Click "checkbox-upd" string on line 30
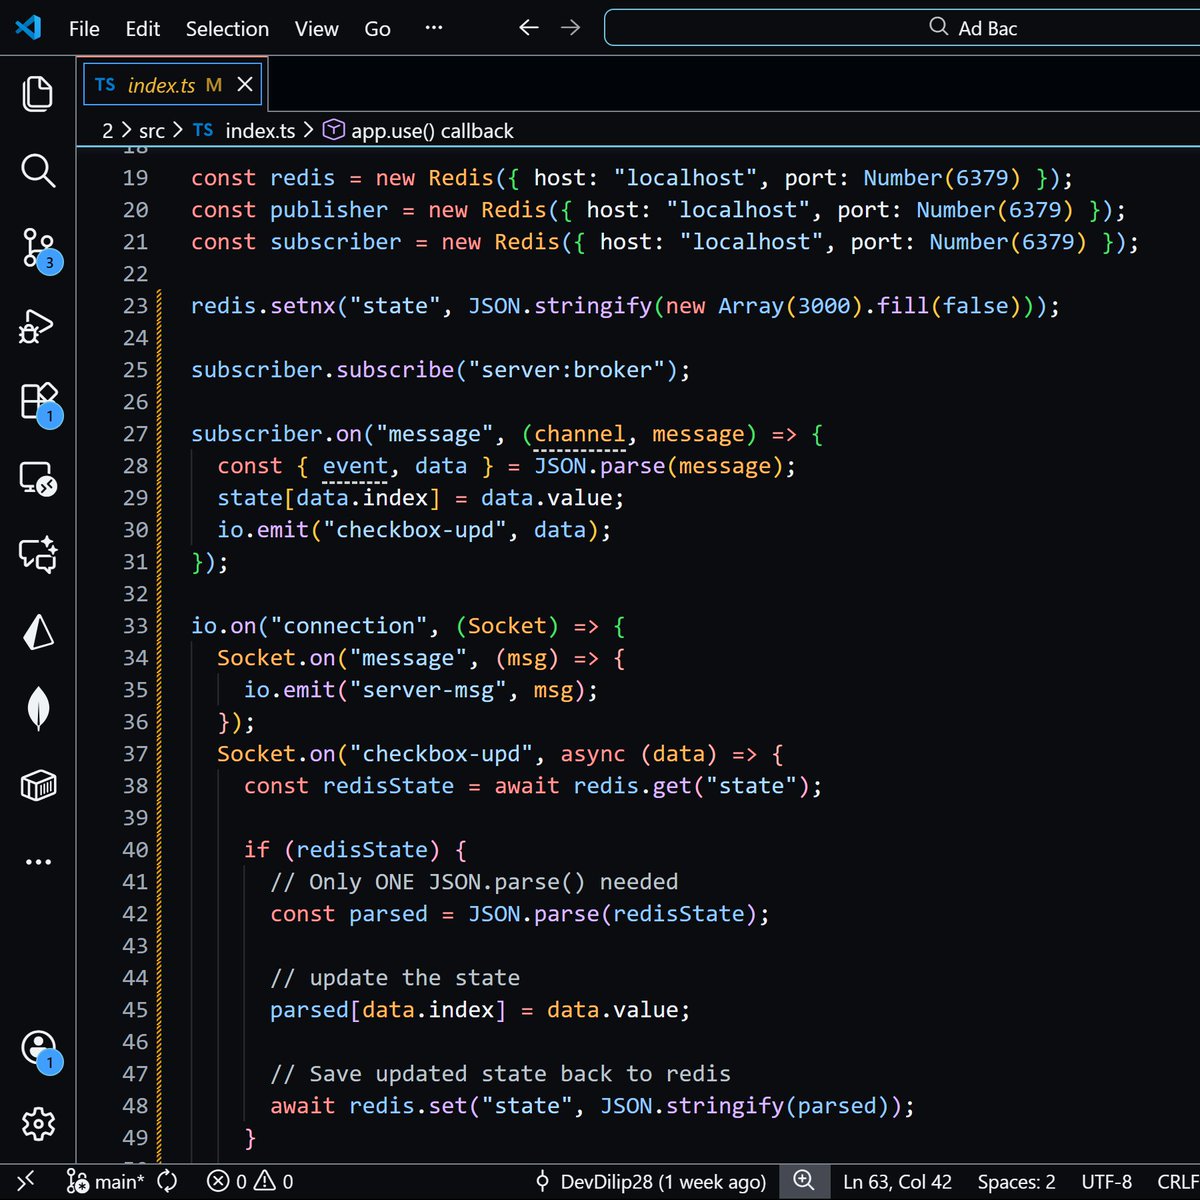Viewport: 1200px width, 1200px height. [x=415, y=530]
